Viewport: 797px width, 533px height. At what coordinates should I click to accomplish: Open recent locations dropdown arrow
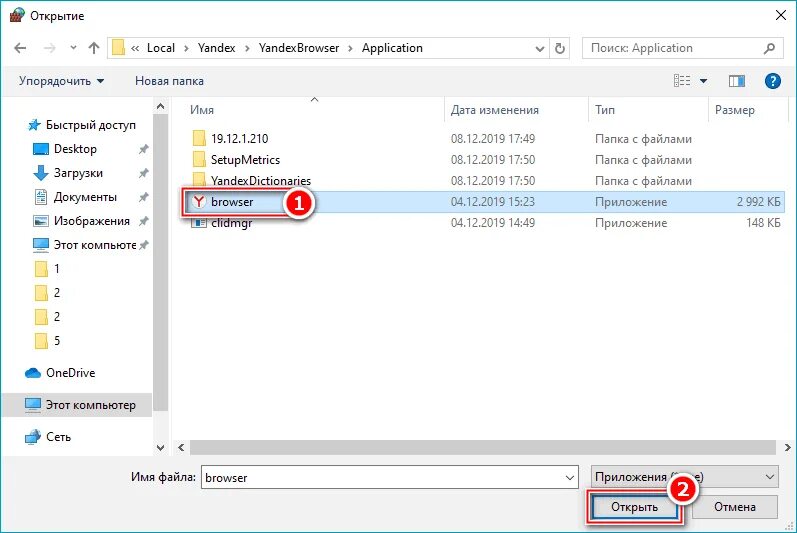[73, 48]
